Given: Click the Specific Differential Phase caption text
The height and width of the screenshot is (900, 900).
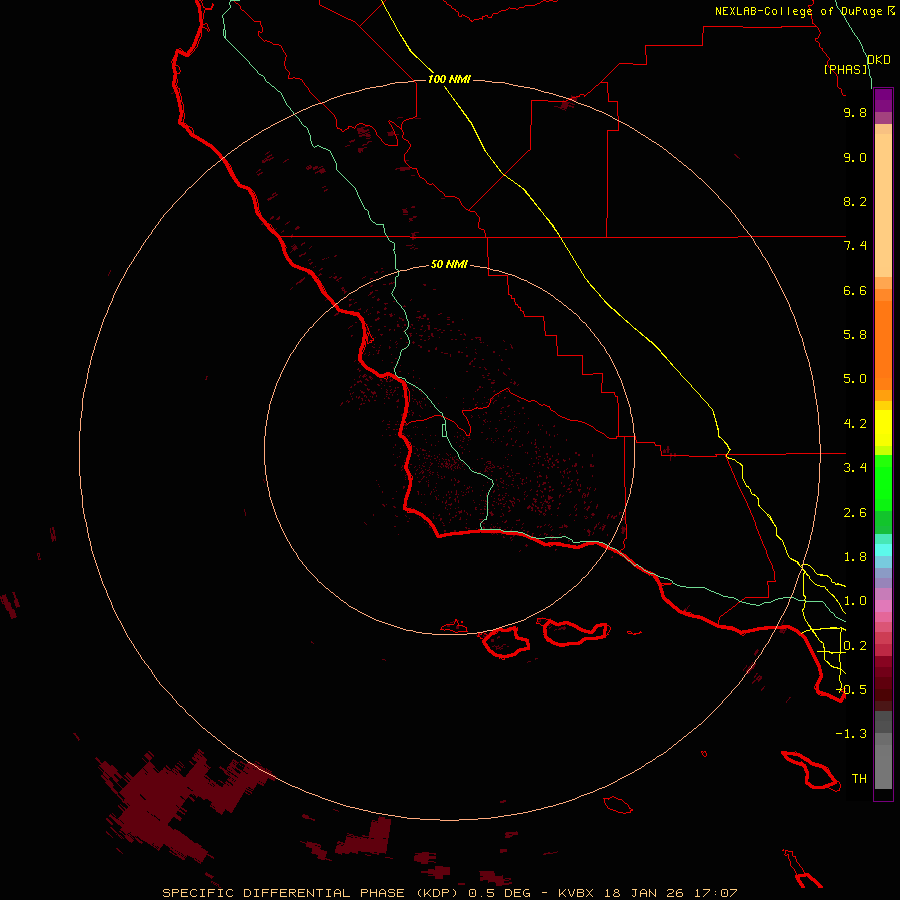Looking at the screenshot, I should coord(449,893).
